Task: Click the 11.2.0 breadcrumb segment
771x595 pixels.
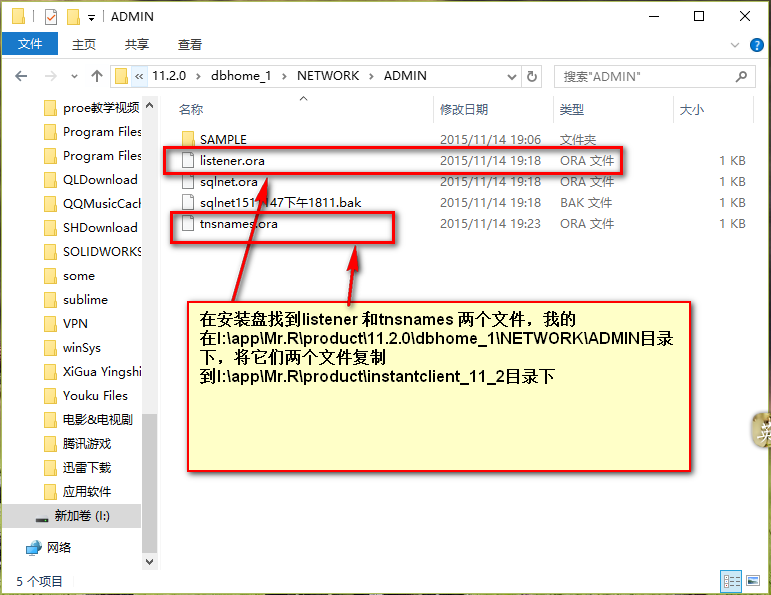Action: (x=169, y=76)
